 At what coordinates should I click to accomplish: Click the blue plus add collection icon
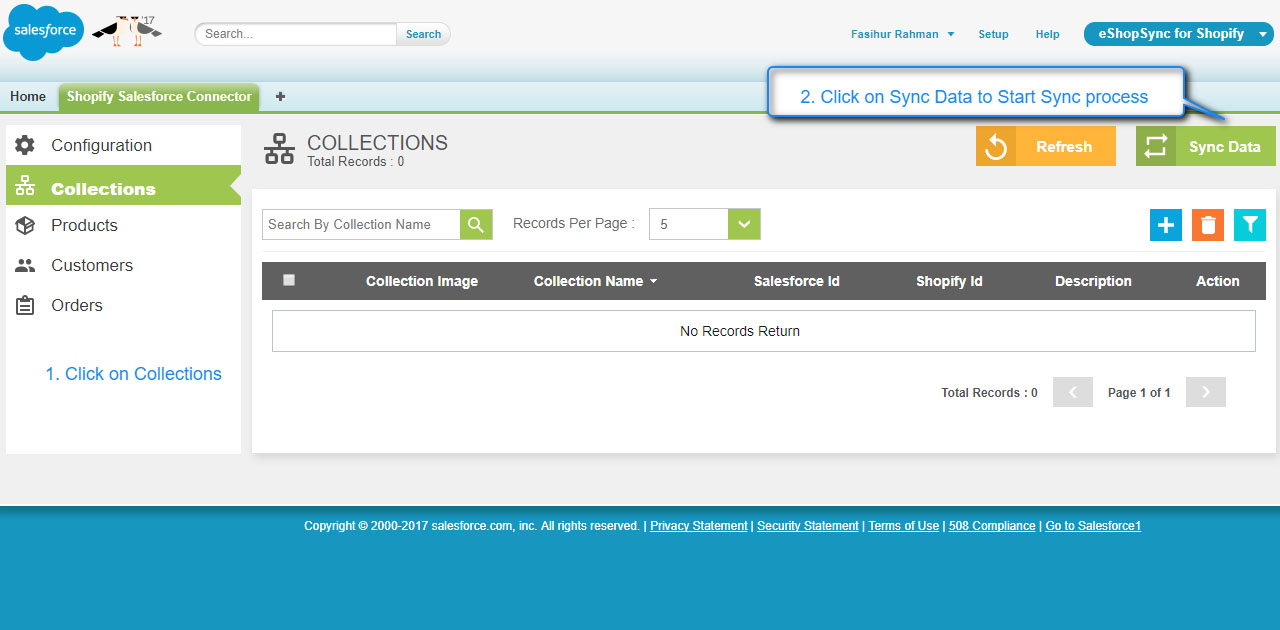[1165, 225]
